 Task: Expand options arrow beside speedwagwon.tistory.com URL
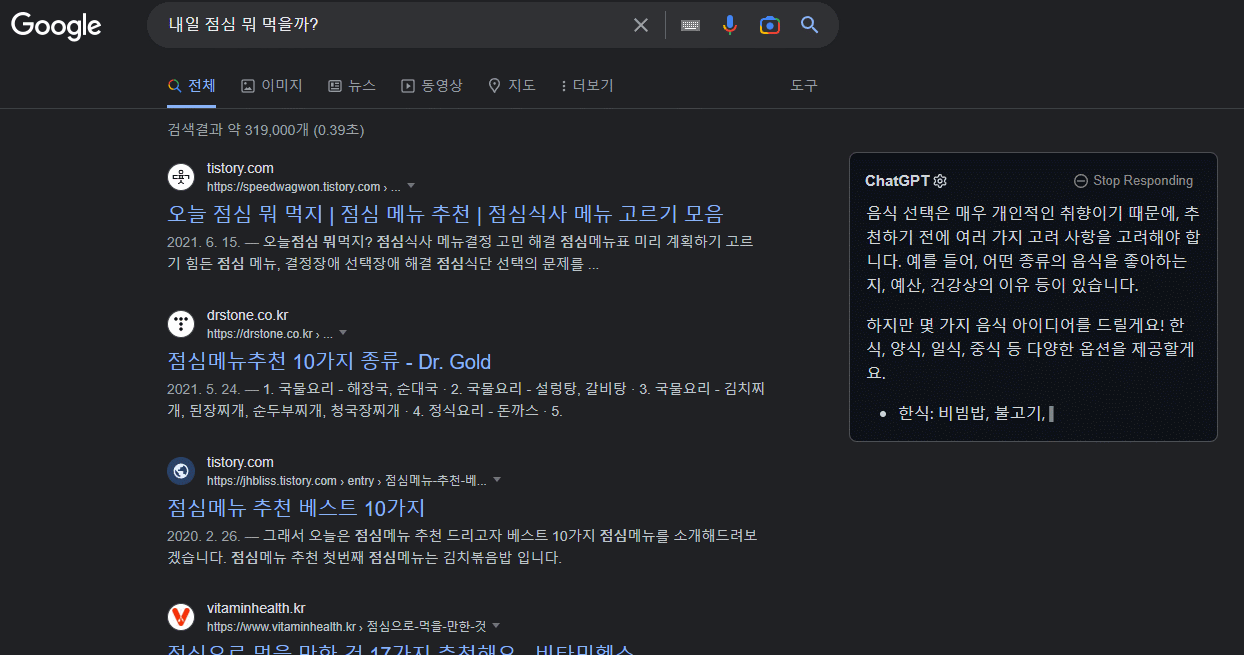tap(410, 186)
